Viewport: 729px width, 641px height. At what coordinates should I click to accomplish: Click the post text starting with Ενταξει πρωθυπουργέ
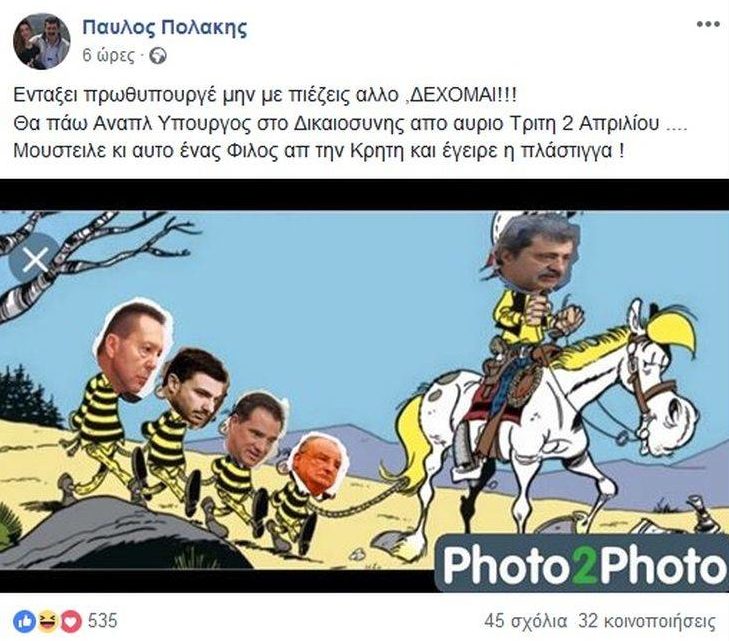click(265, 95)
